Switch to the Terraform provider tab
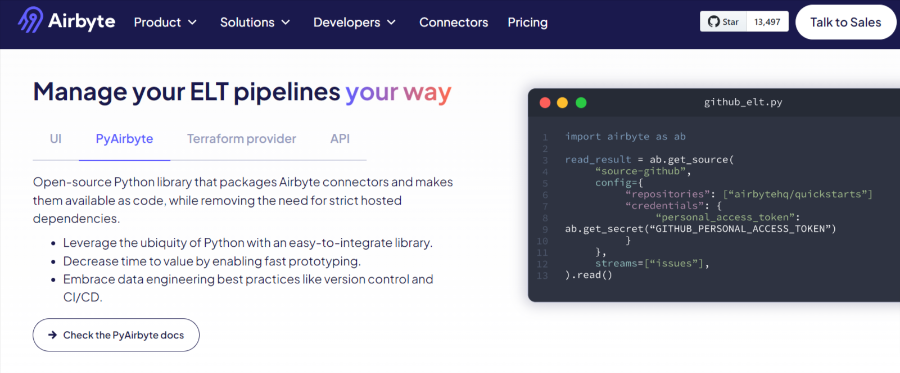The image size is (900, 373). (x=242, y=139)
